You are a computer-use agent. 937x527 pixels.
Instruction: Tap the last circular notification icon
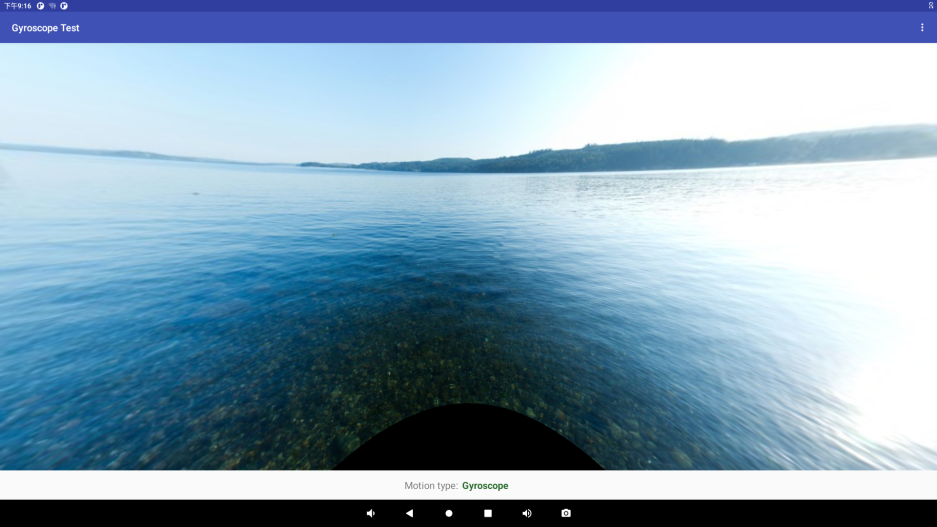pyautogui.click(x=64, y=6)
